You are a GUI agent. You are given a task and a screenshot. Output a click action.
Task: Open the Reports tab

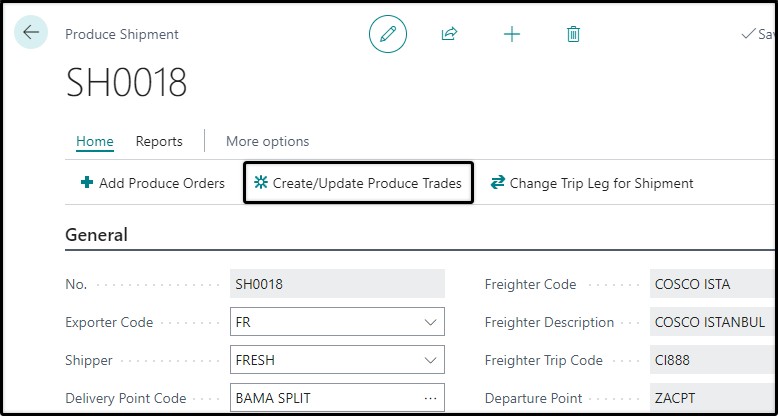(x=159, y=141)
